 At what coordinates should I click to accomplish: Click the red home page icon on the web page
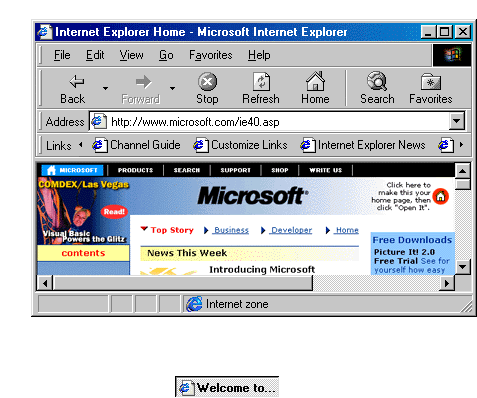[441, 196]
